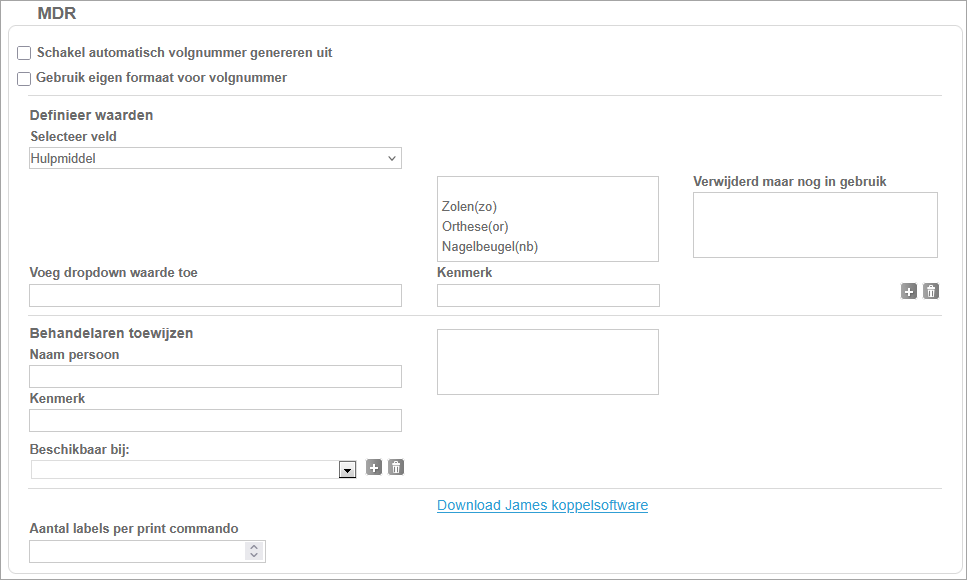Click the plus icon below the Verwijderd list
This screenshot has height=580, width=967.
click(x=909, y=291)
